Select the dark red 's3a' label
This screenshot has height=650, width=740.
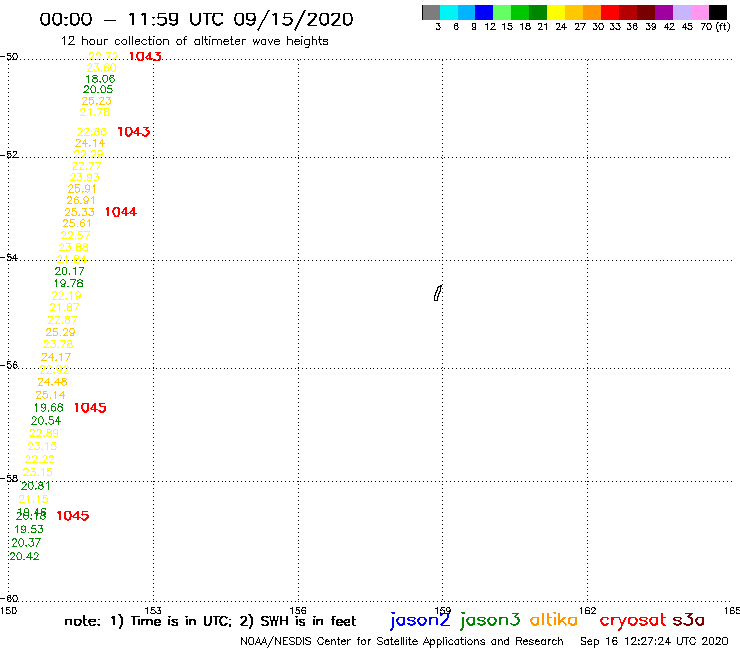coord(689,620)
